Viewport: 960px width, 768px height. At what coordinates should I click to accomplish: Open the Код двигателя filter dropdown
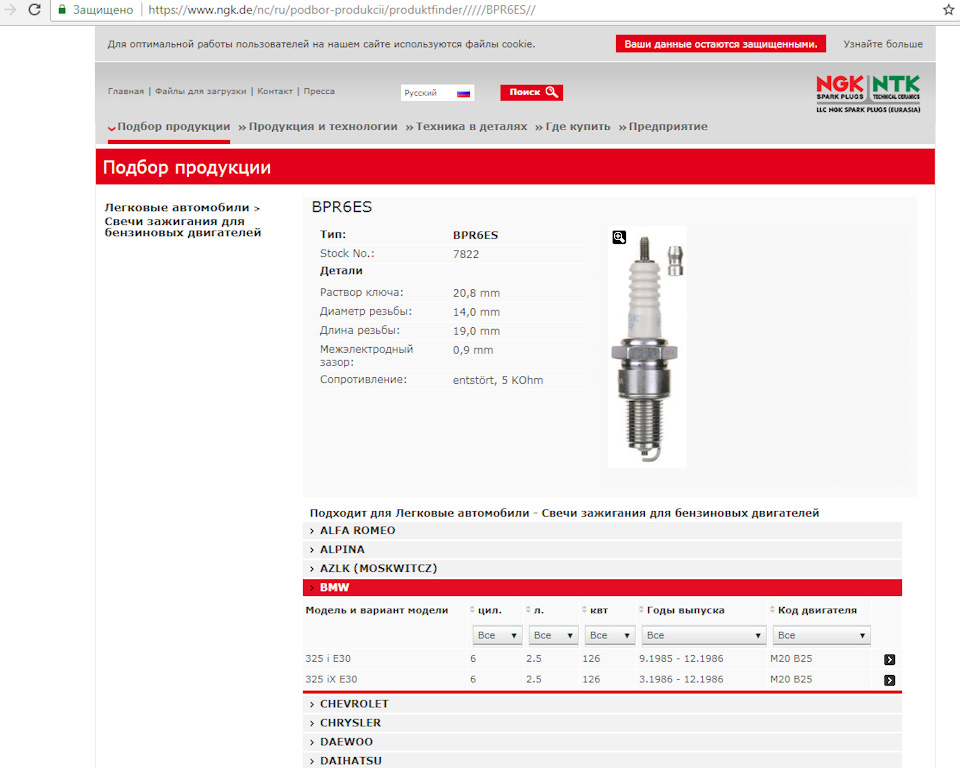822,636
